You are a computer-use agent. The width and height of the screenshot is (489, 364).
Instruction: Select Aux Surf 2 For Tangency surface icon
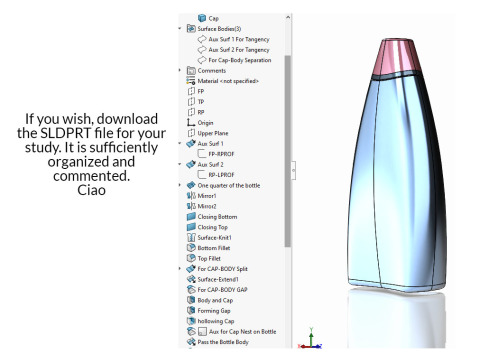[x=202, y=50]
